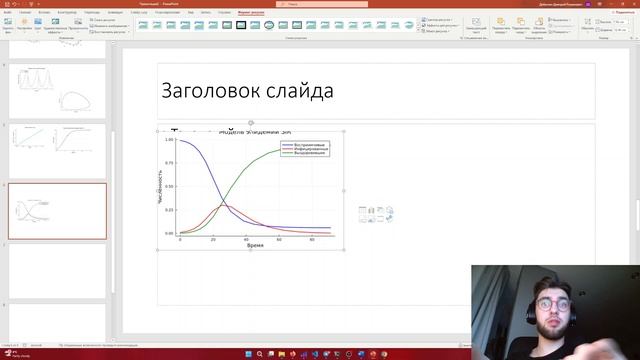Select current slide thumbnail with SIR chart
The width and height of the screenshot is (640, 360).
coord(57,211)
